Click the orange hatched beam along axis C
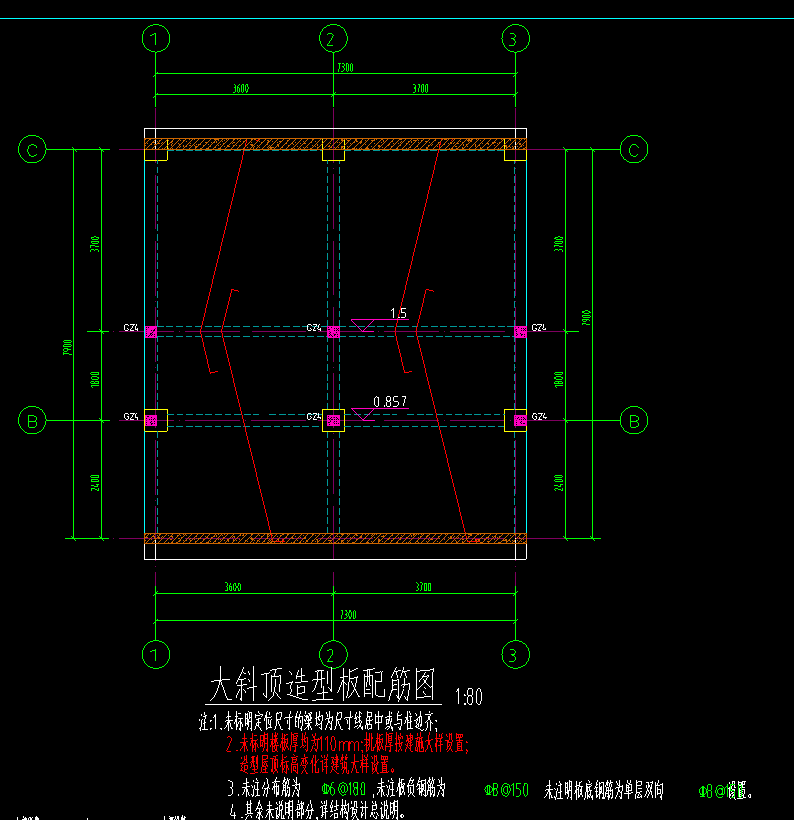This screenshot has height=820, width=794. point(335,144)
